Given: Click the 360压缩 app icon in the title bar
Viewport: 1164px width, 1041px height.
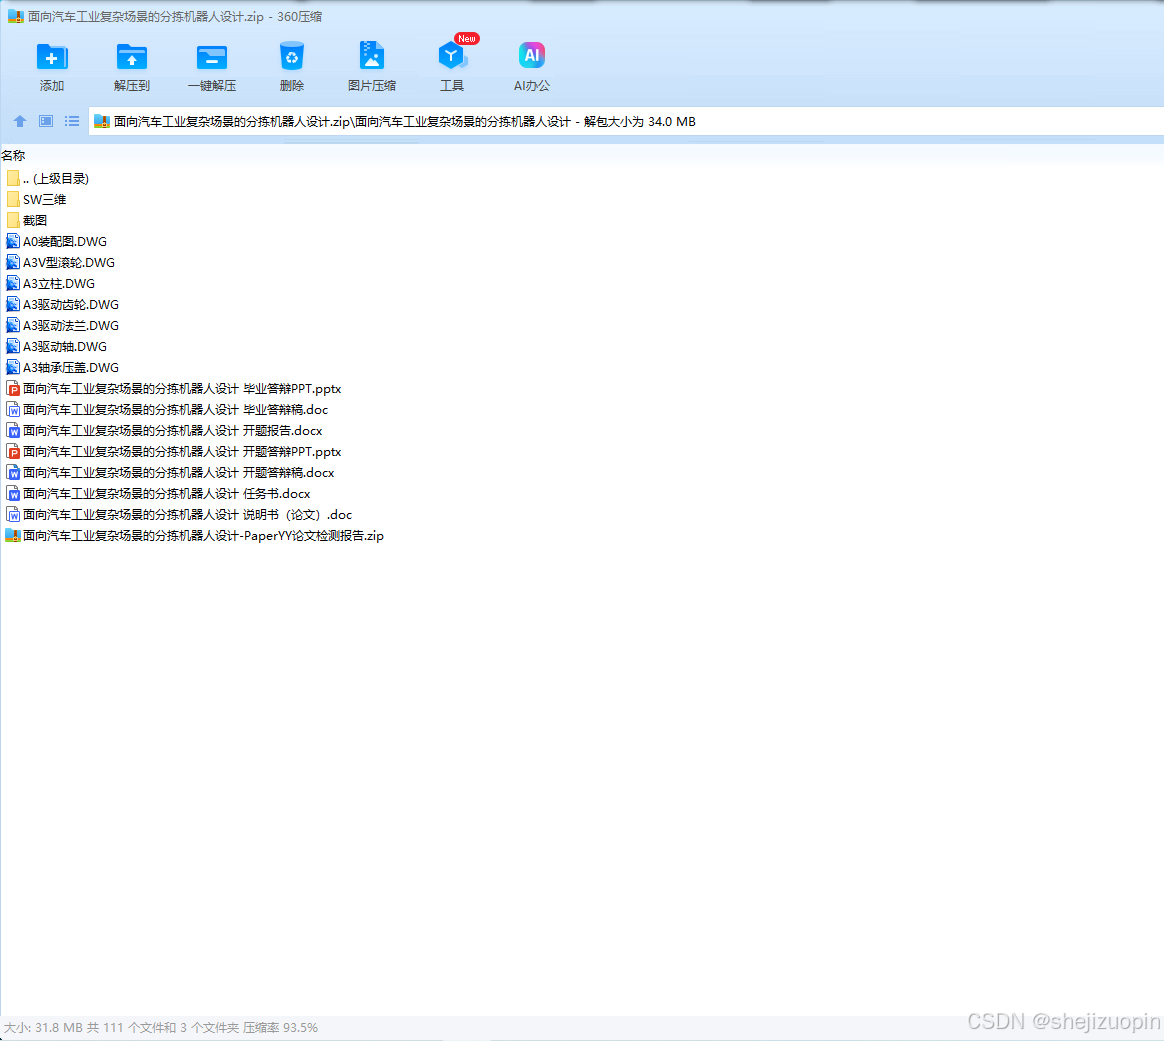Looking at the screenshot, I should tap(16, 16).
